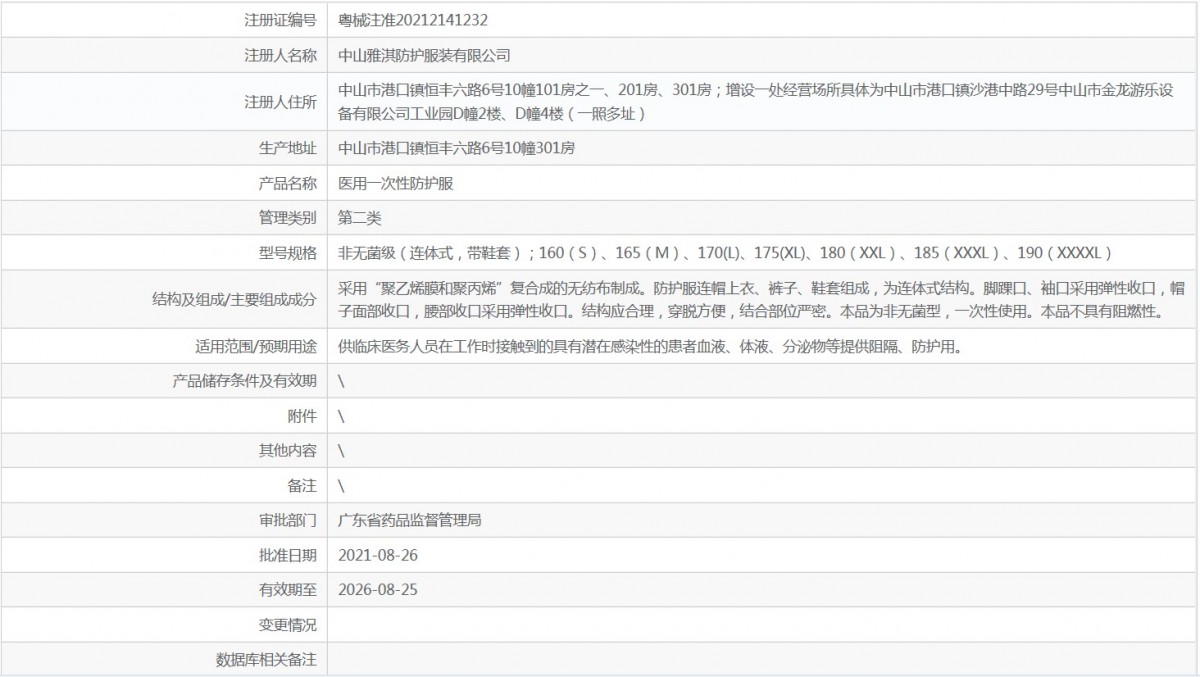Viewport: 1200px width, 677px height.
Task: Click the 适用范围/预期用途 label
Action: [256, 346]
